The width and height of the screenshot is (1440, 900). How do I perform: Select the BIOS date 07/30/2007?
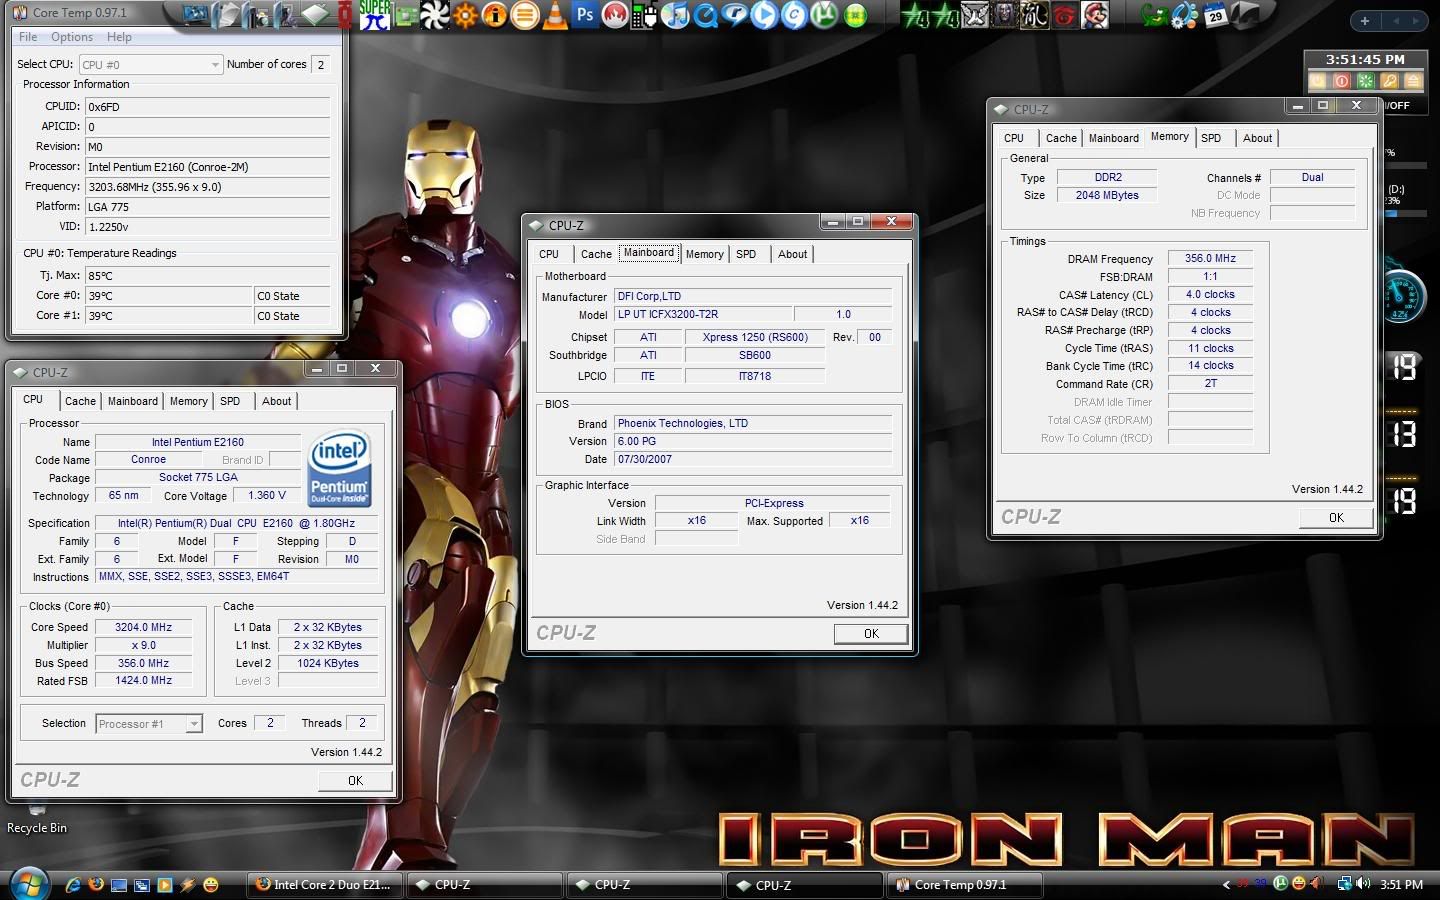pyautogui.click(x=752, y=460)
